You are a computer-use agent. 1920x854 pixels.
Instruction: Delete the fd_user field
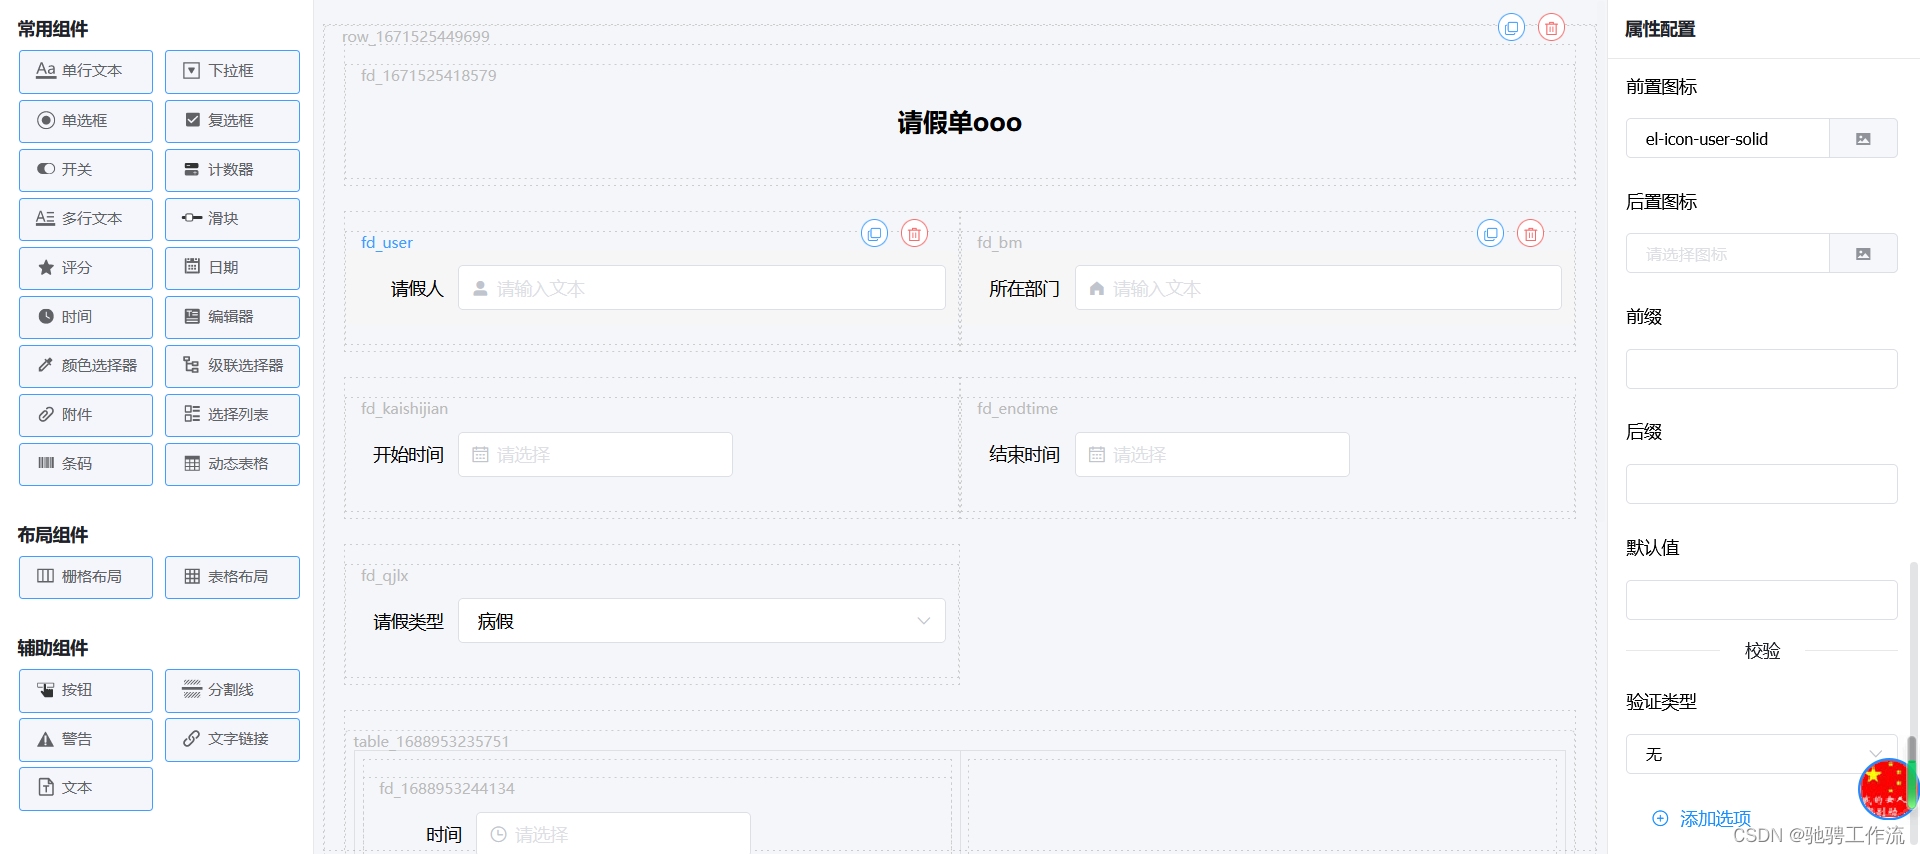[x=914, y=234]
